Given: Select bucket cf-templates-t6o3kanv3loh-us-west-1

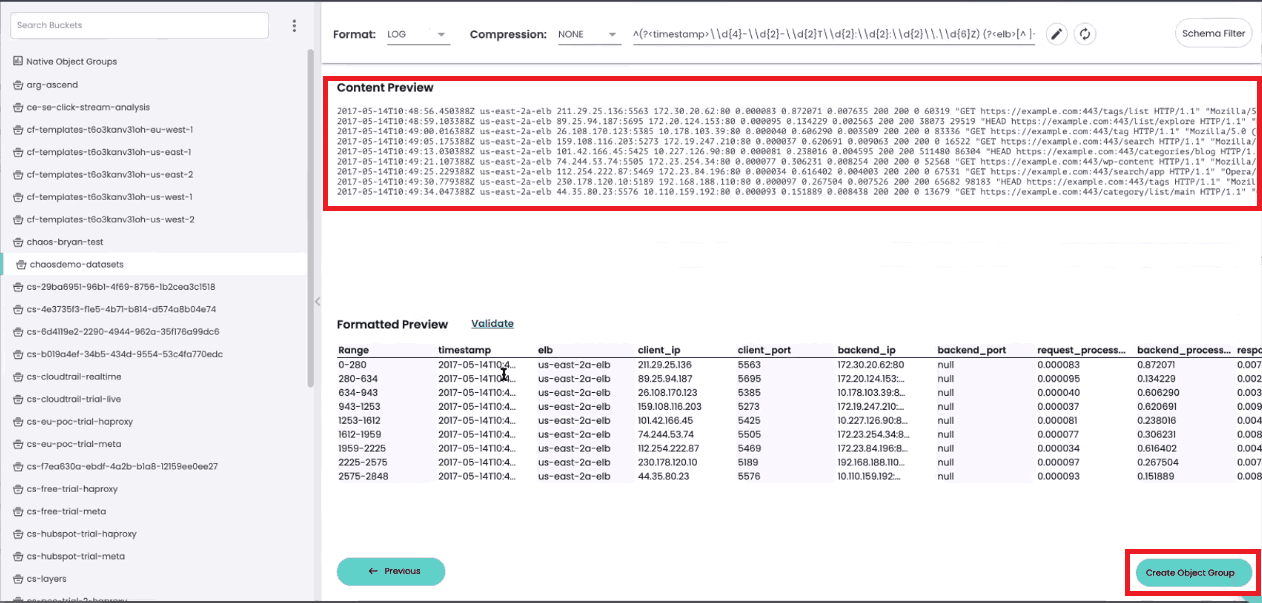Looking at the screenshot, I should tap(110, 197).
